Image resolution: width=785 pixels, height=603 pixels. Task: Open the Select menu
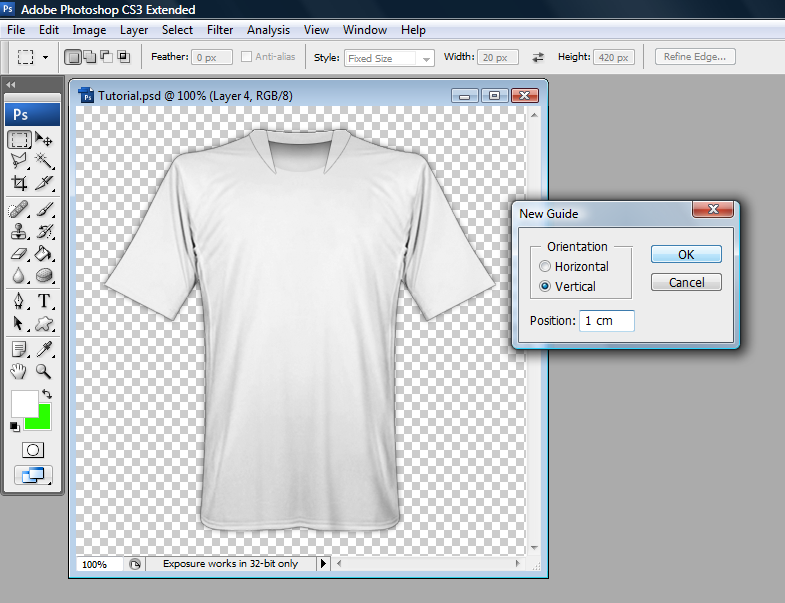pyautogui.click(x=177, y=30)
